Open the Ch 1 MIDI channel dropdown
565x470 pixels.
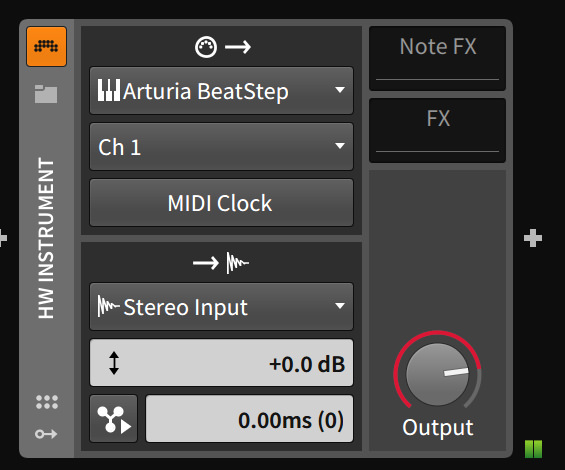click(x=221, y=147)
